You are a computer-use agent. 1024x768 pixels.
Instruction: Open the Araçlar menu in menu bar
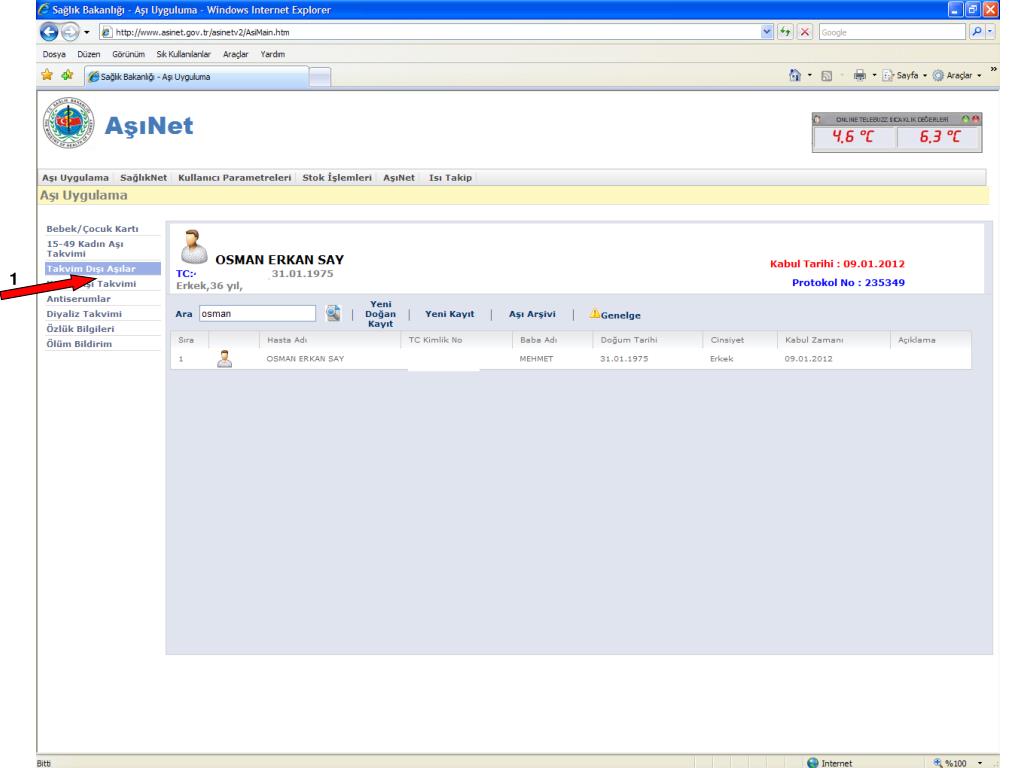click(235, 54)
